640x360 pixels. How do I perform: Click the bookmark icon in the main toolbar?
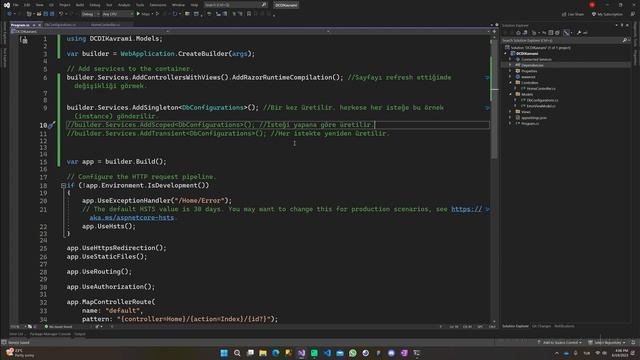[x=249, y=14]
